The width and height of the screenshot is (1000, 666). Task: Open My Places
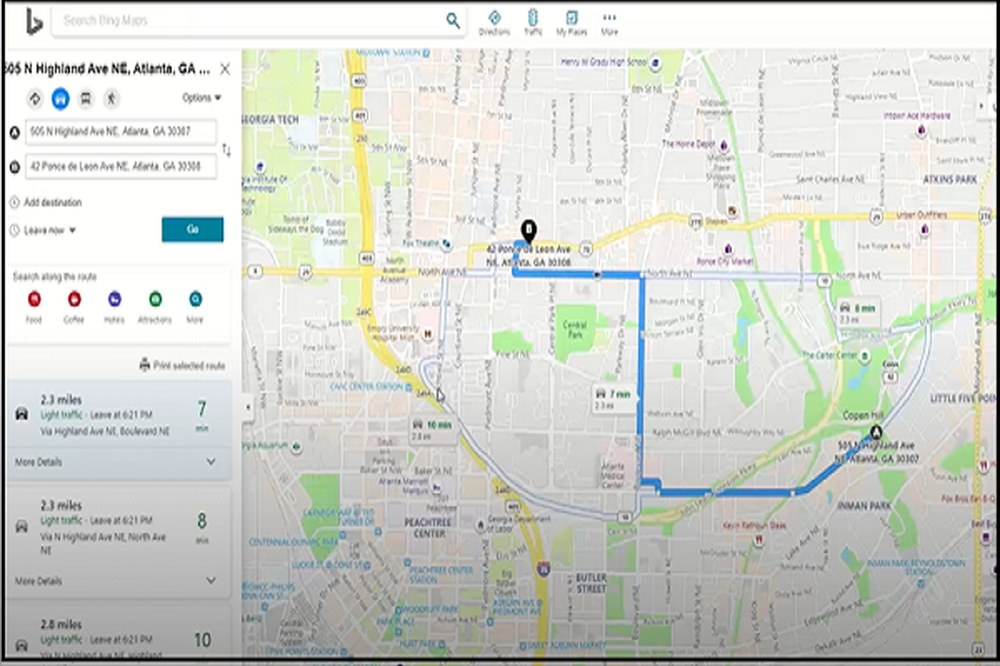(x=571, y=20)
